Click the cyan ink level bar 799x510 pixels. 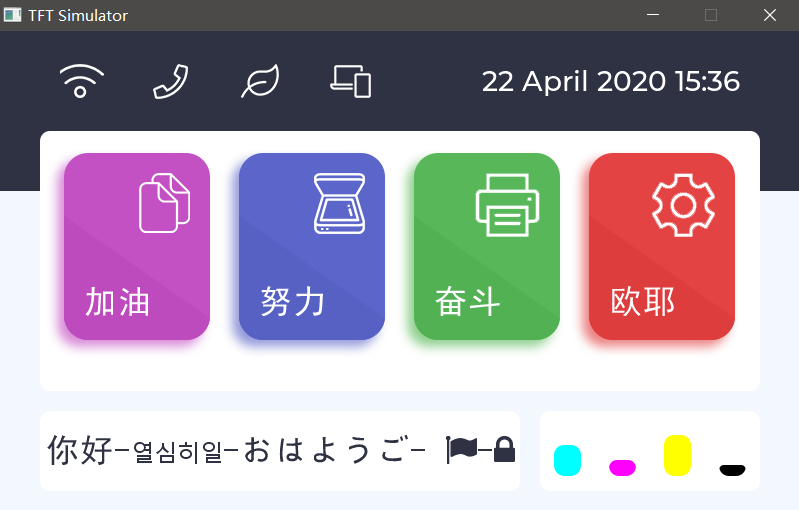pos(567,460)
